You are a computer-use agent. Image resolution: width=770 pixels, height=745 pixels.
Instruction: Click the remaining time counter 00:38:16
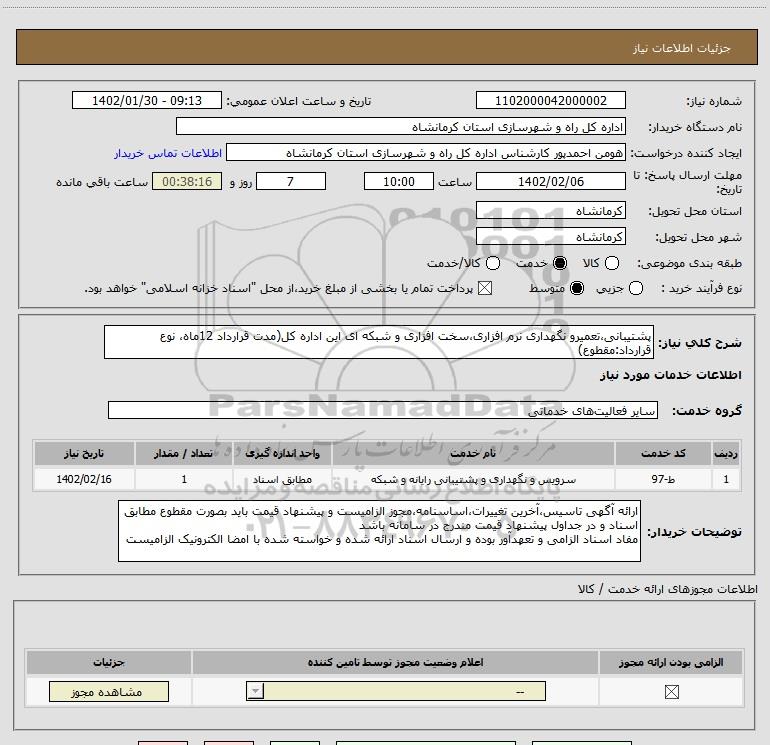[187, 181]
